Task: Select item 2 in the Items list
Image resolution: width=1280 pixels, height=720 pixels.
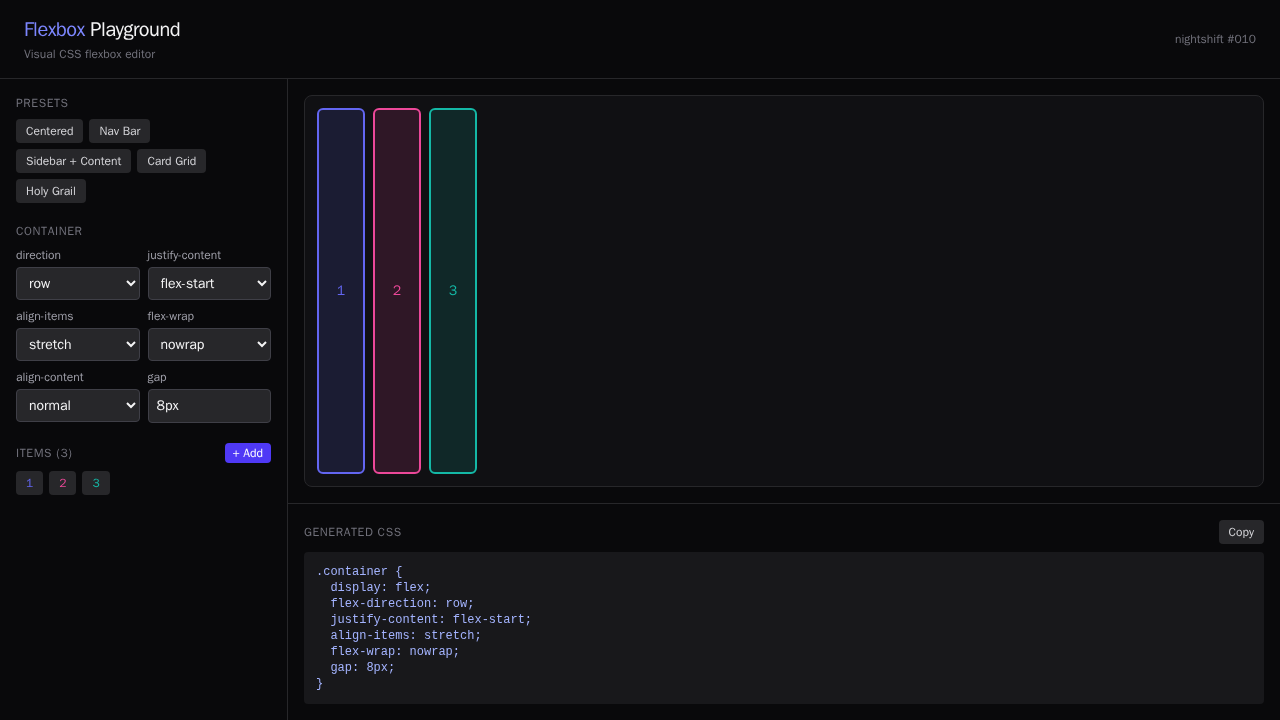Action: coord(62,483)
